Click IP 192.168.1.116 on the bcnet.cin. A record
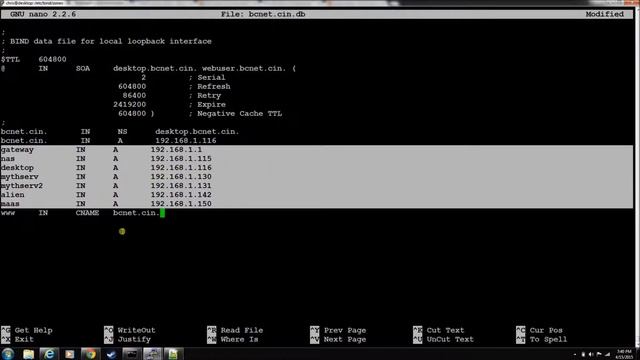Screen dimensions: 640x360 point(186,141)
